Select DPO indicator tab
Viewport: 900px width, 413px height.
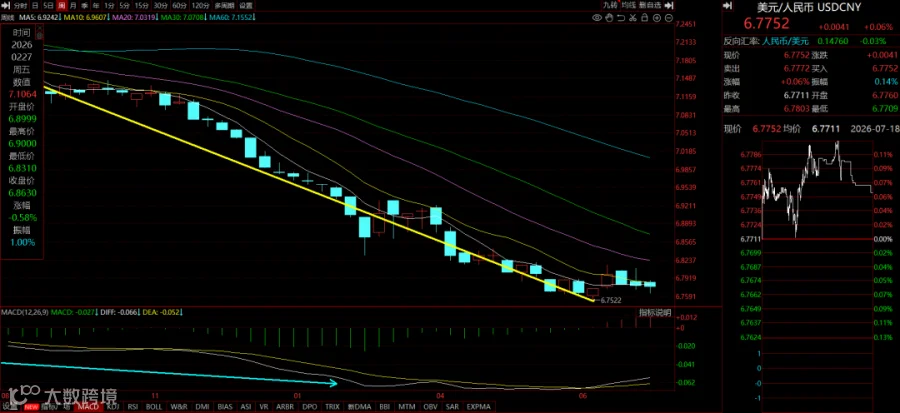[x=309, y=407]
